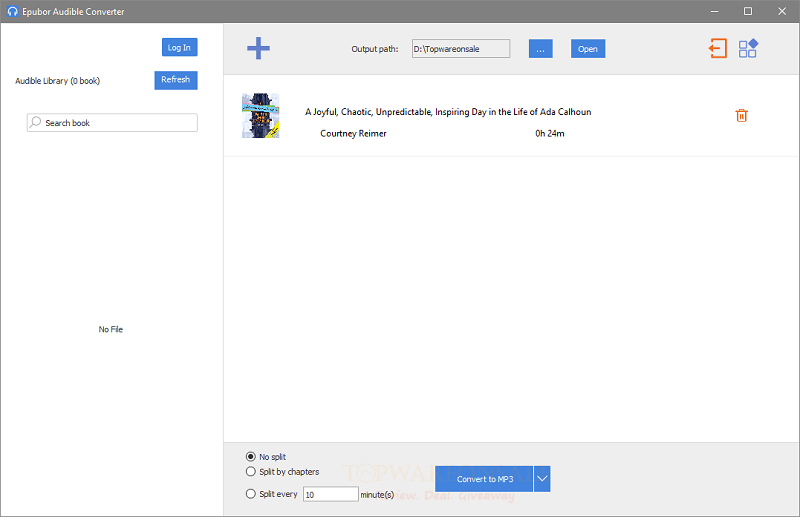The image size is (800, 517).
Task: Close the Epubor Audible Converter window
Action: click(x=782, y=11)
